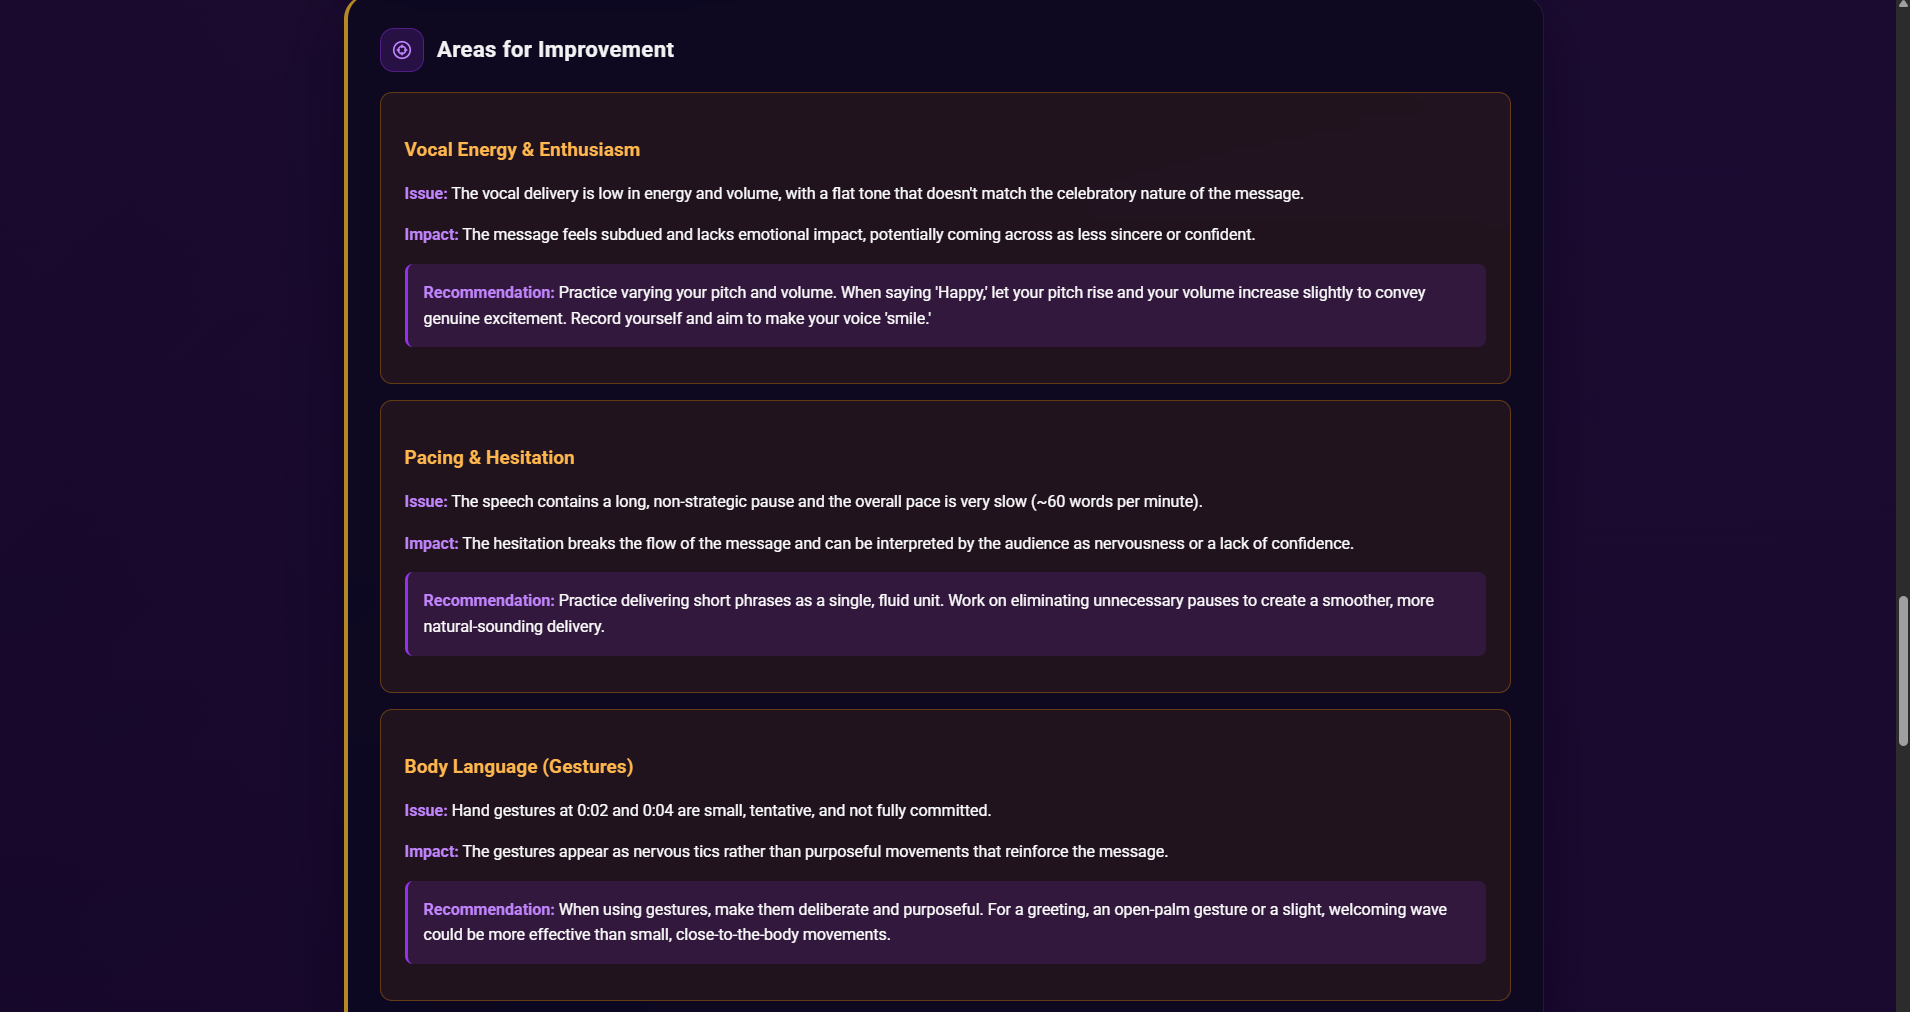This screenshot has height=1012, width=1910.
Task: Select the Pacing & Hesitation heading
Action: [489, 458]
